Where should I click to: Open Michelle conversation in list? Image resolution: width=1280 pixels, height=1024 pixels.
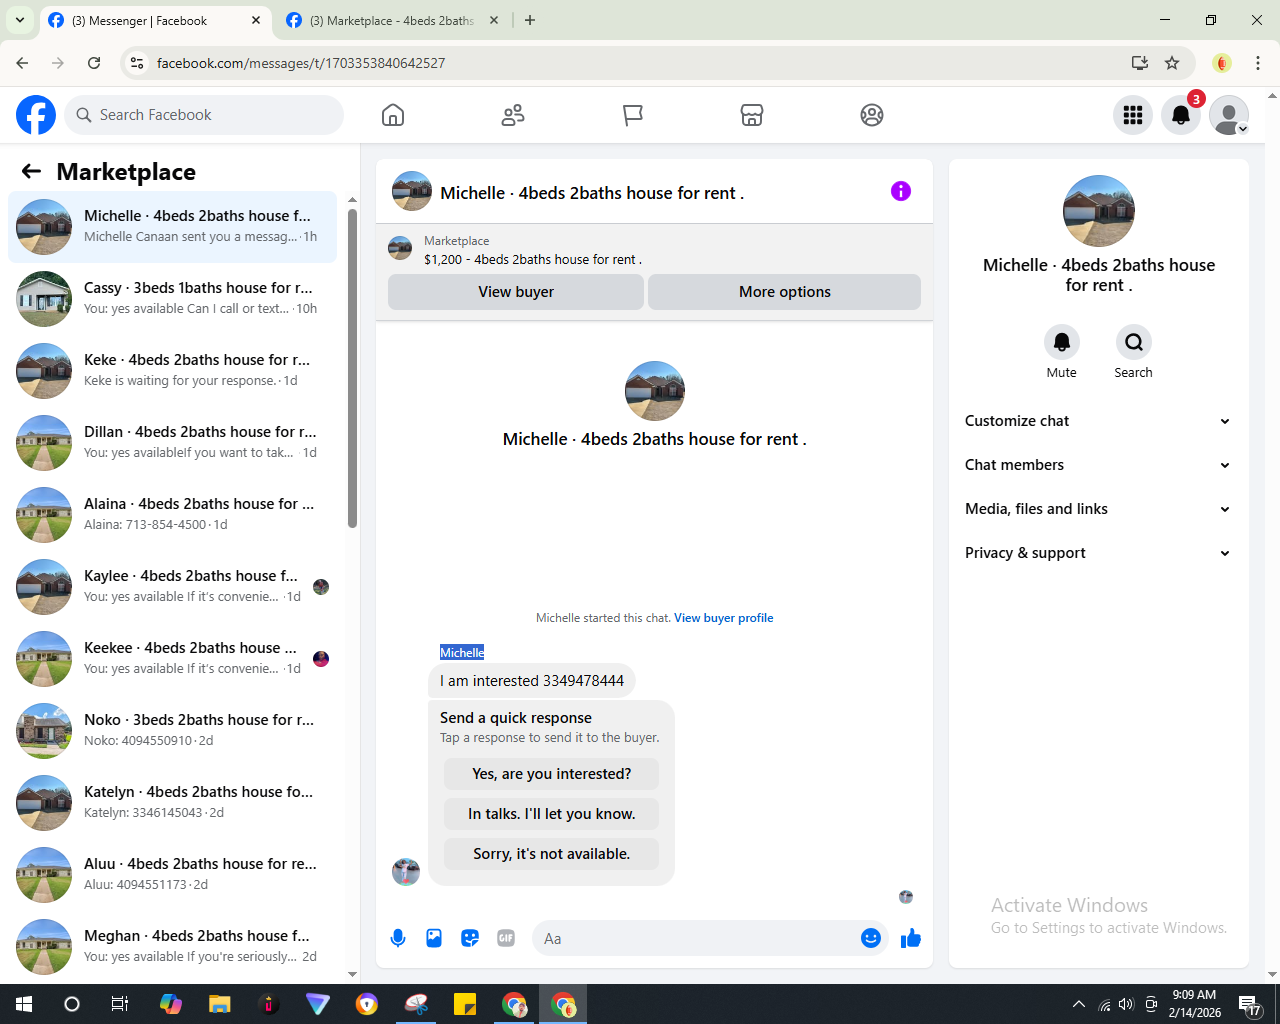[x=172, y=227]
